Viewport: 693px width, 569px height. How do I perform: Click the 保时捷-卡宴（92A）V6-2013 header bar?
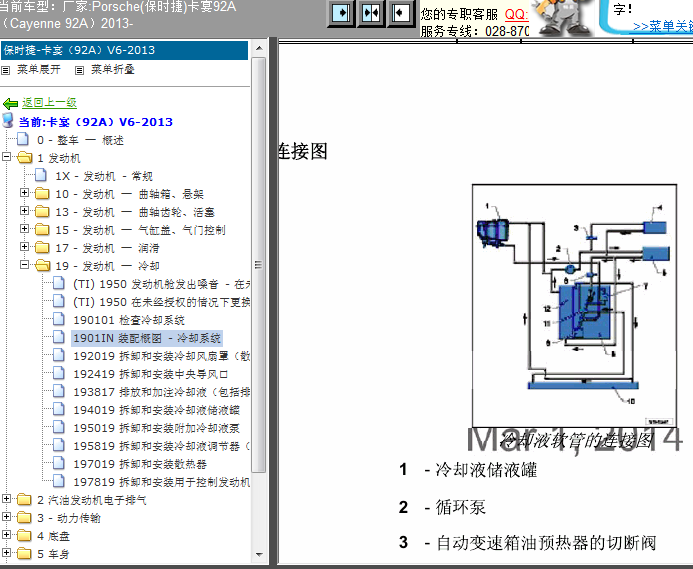coord(124,50)
